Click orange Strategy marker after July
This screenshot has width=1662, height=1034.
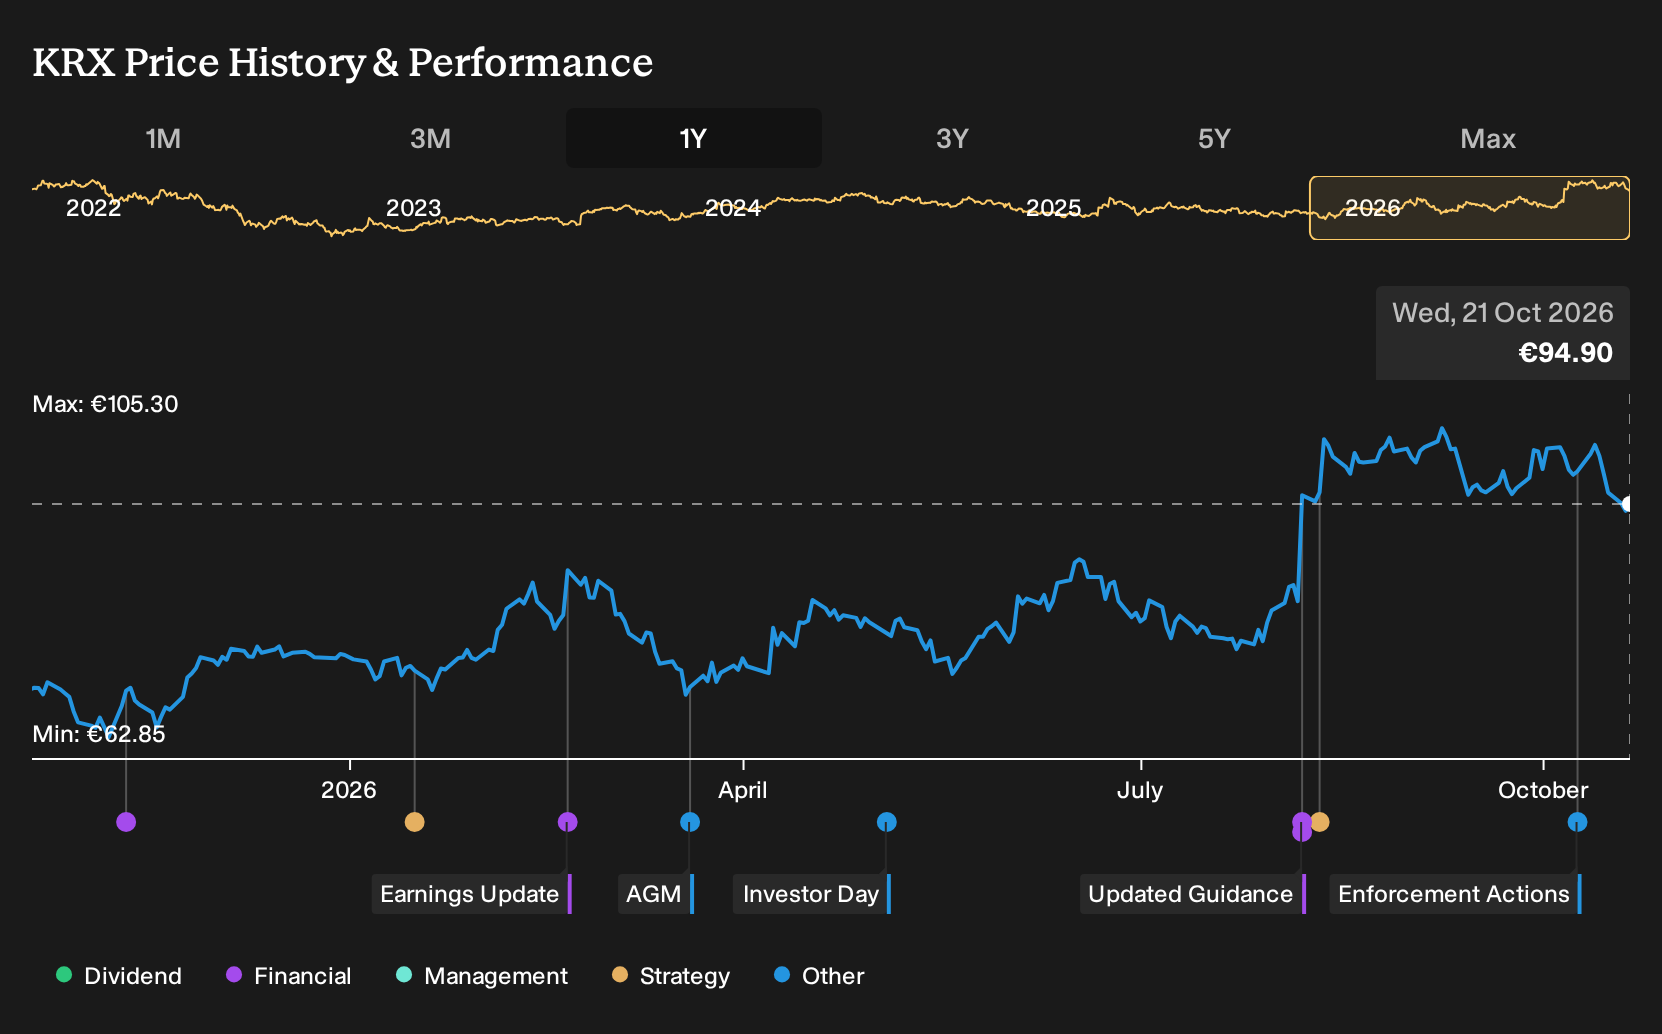[1320, 822]
